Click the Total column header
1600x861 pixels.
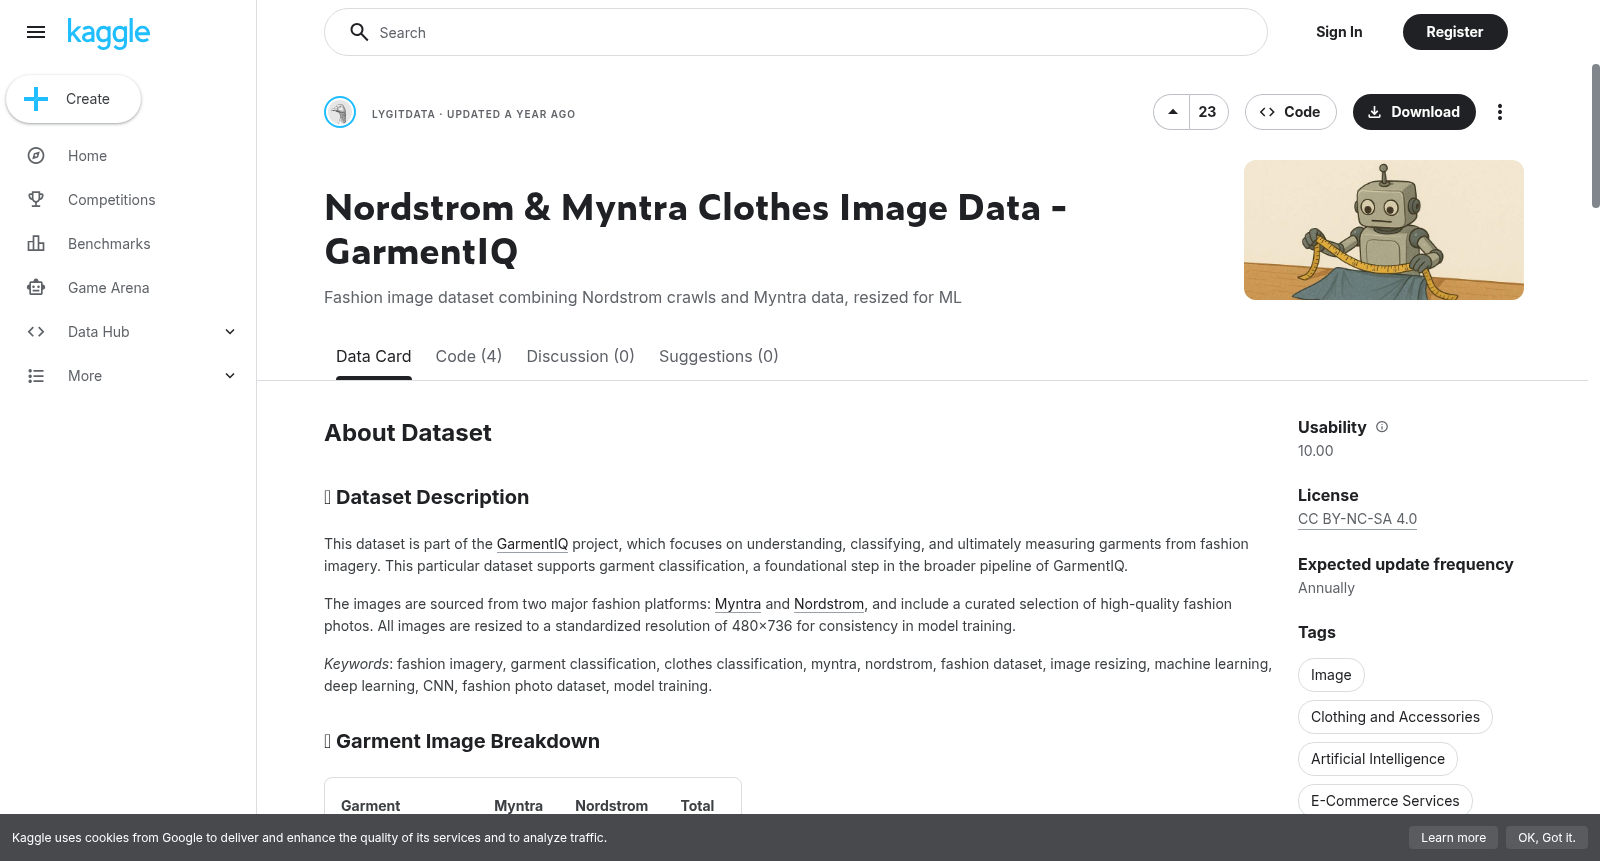(x=697, y=806)
